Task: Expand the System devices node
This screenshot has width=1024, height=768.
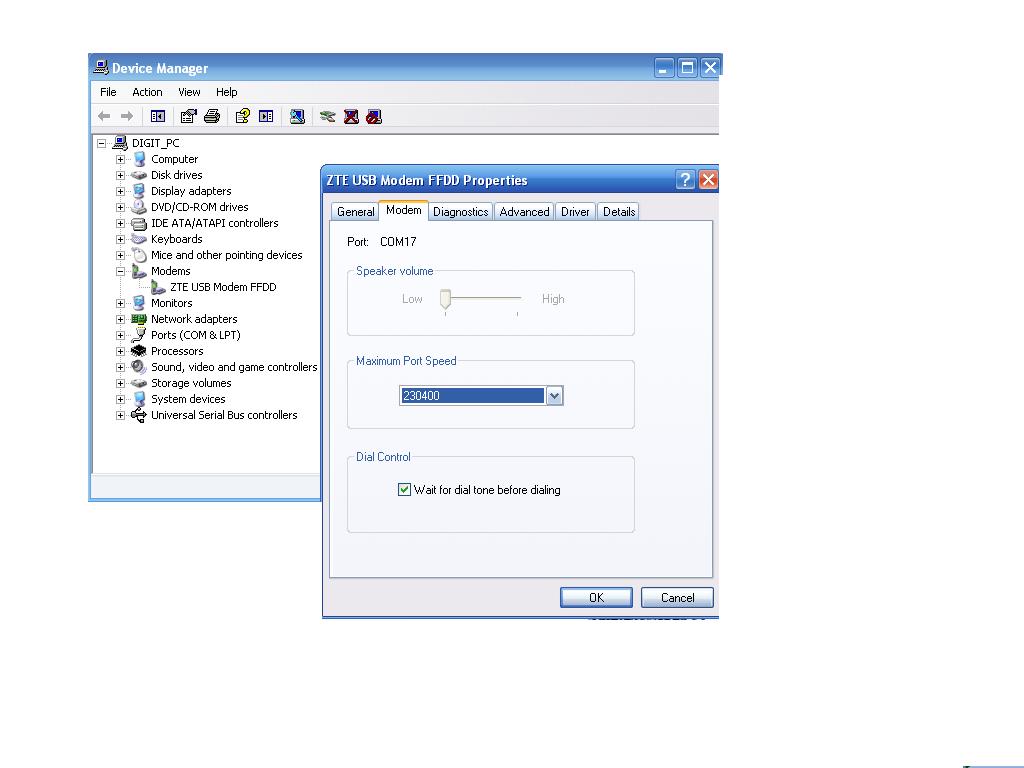Action: (120, 399)
